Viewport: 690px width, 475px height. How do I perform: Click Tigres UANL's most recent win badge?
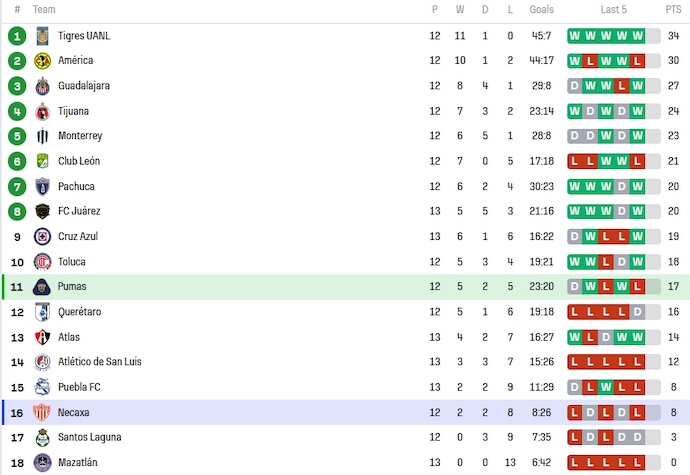[637, 36]
